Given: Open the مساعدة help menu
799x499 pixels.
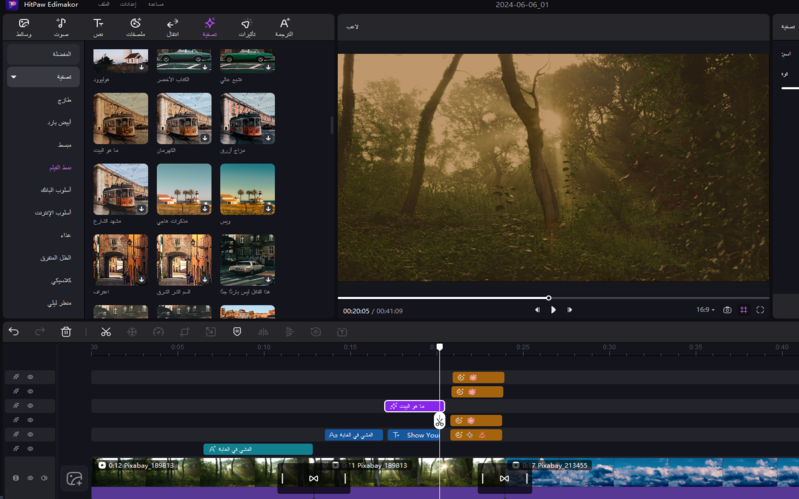Looking at the screenshot, I should pos(156,5).
